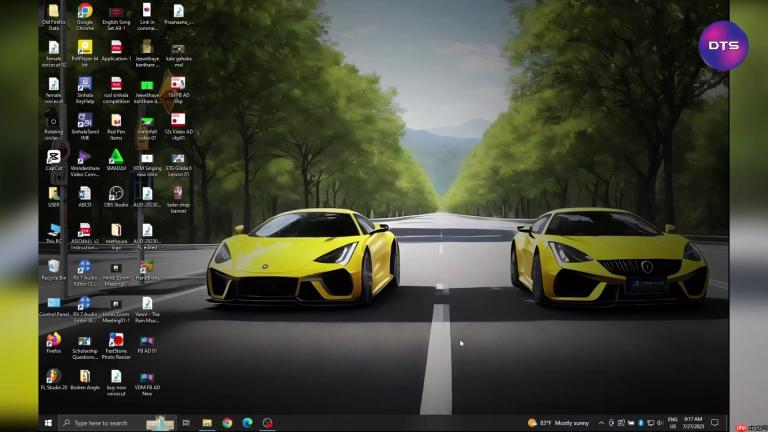This screenshot has height=432, width=768.
Task: Select the USER folder icon
Action: (x=53, y=197)
